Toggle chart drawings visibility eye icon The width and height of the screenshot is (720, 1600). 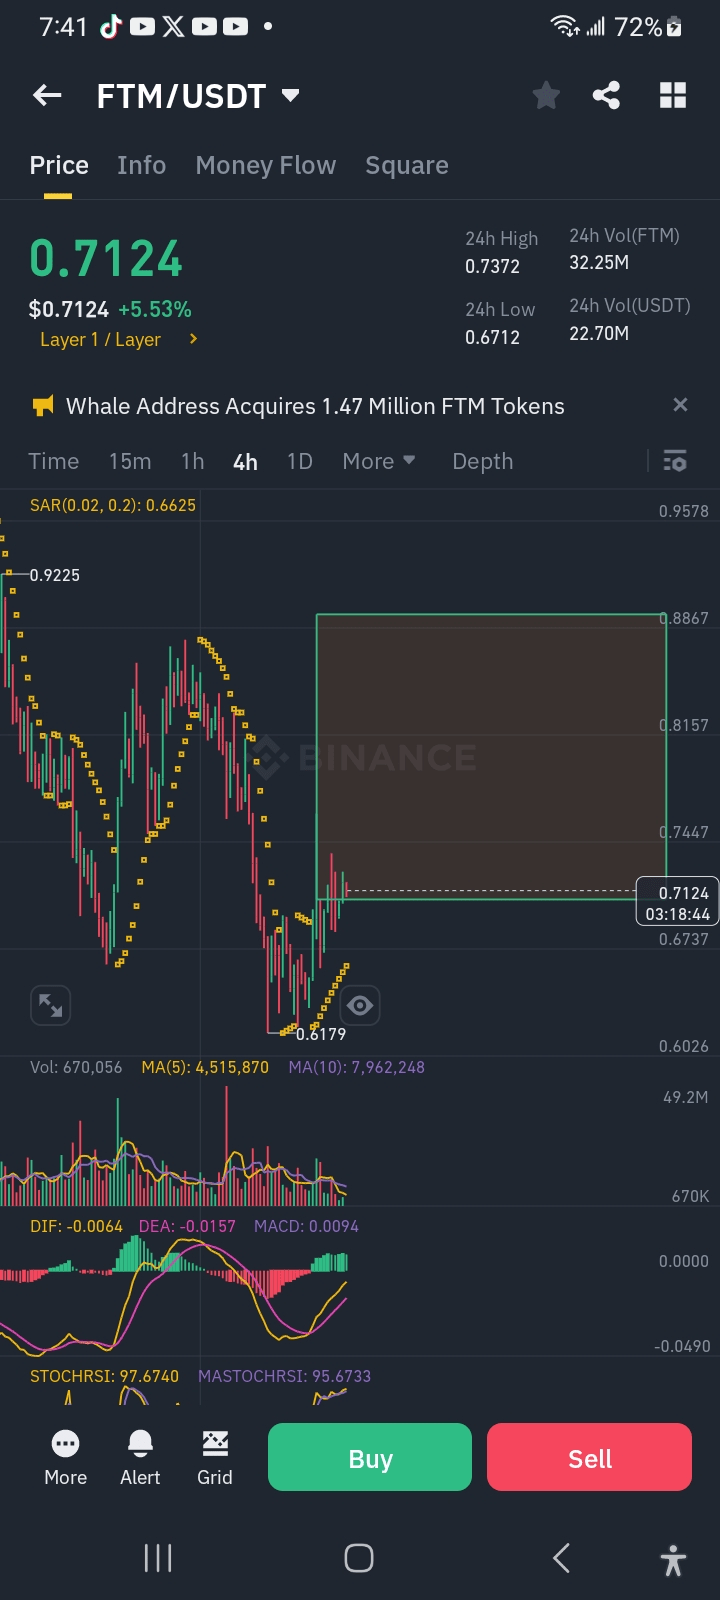[x=360, y=1005]
